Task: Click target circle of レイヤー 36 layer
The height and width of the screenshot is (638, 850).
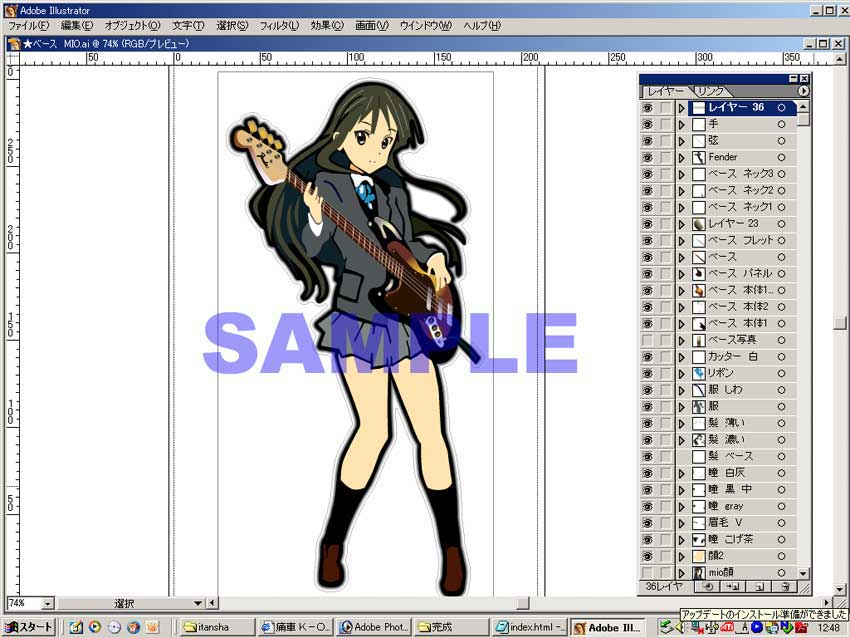Action: pyautogui.click(x=781, y=108)
